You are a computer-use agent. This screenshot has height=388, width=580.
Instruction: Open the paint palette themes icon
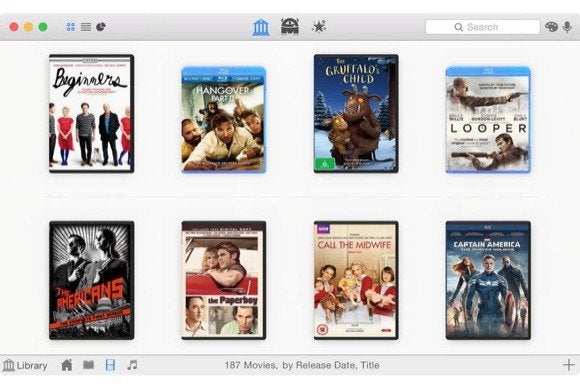click(x=551, y=27)
